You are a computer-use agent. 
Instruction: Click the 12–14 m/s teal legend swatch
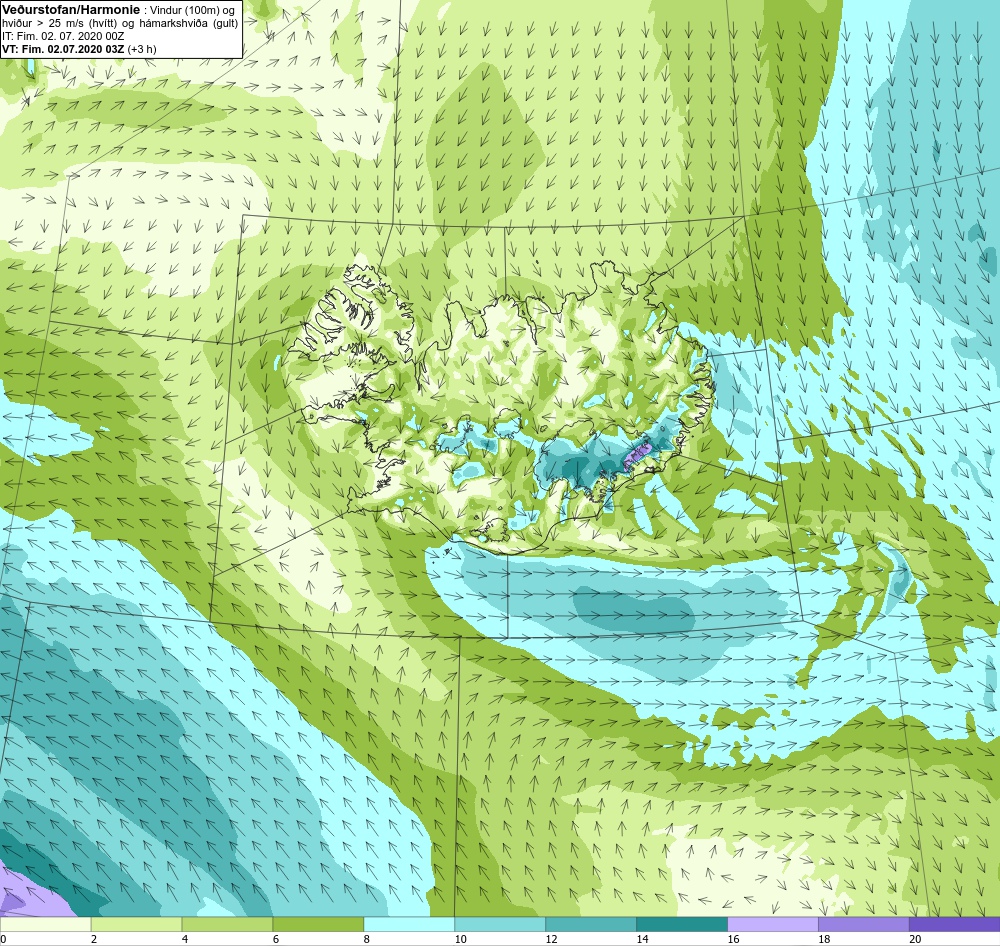point(591,924)
